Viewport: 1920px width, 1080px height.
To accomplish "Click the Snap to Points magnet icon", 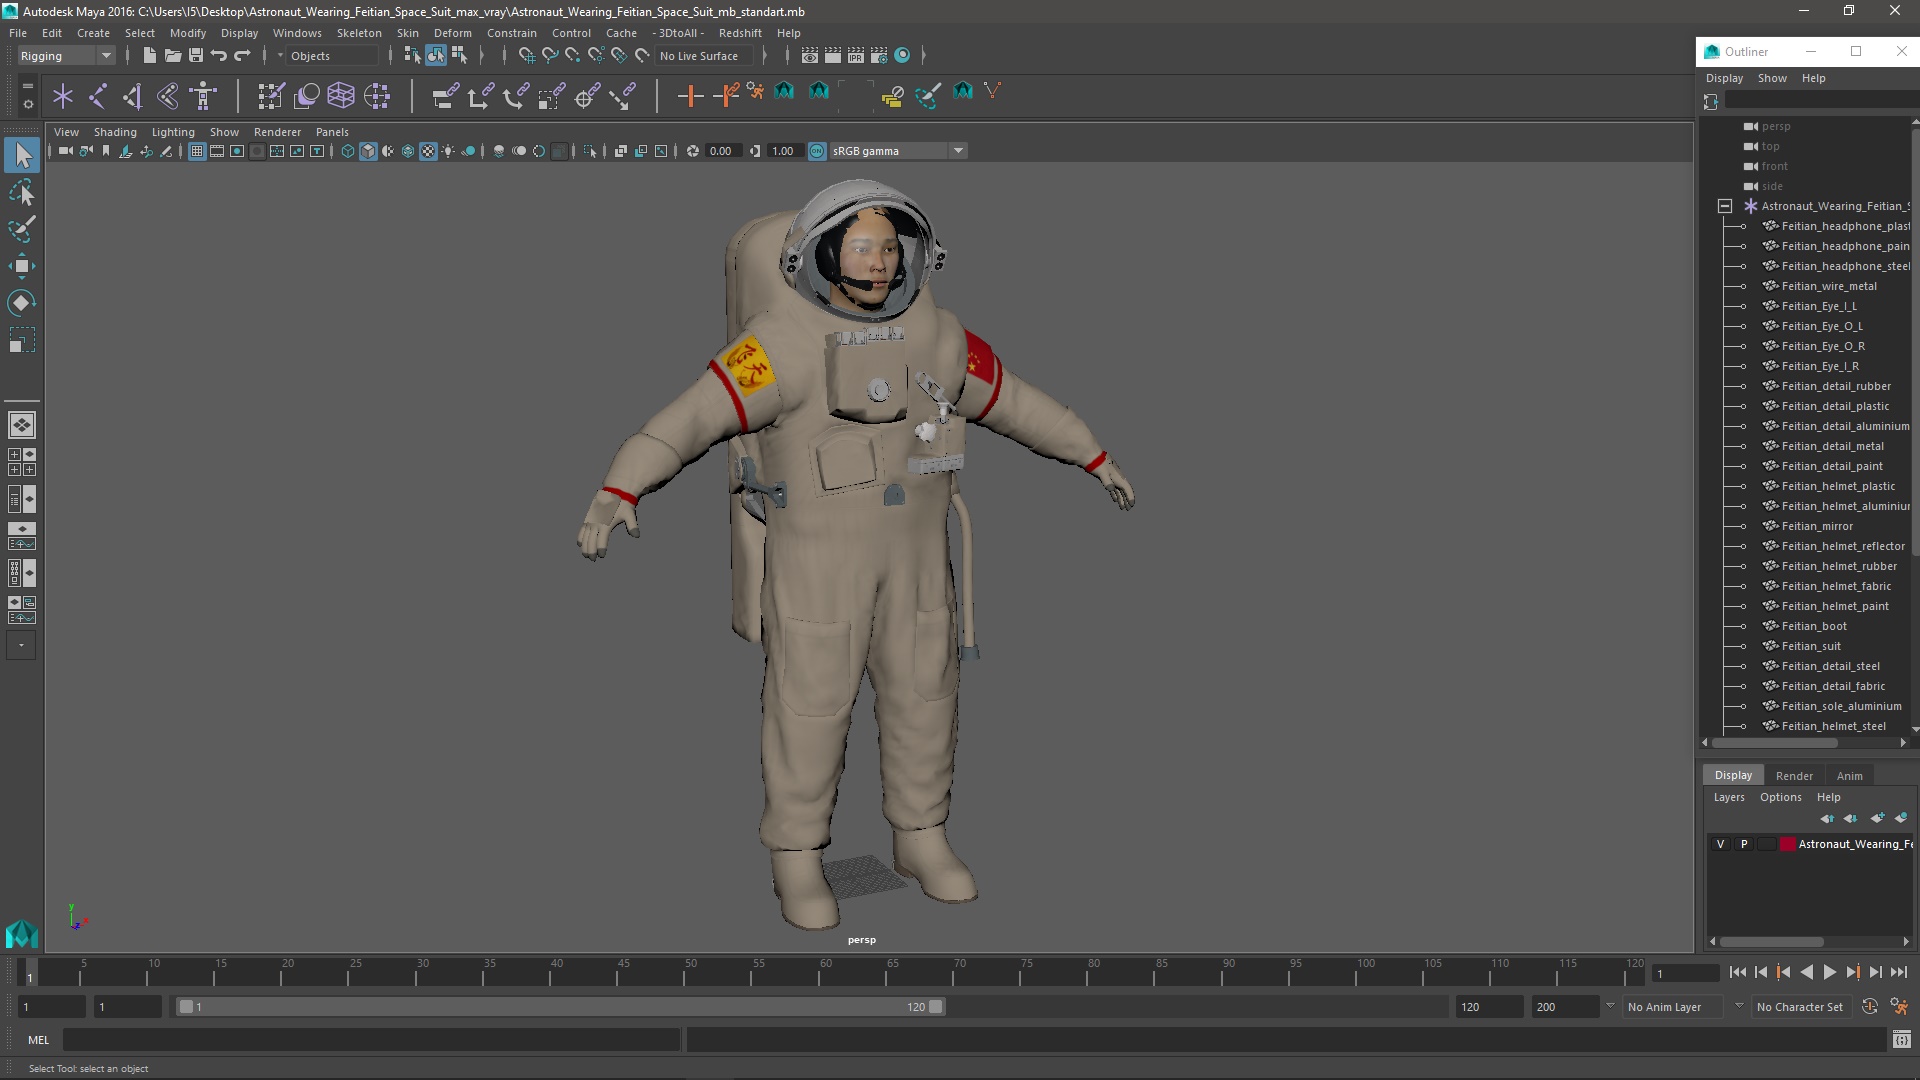I will [x=573, y=56].
